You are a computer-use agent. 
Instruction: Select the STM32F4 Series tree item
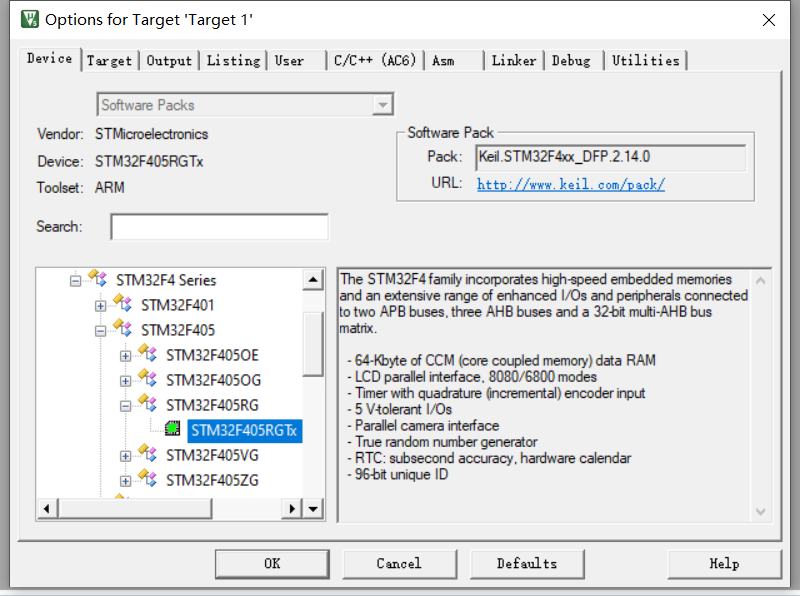pyautogui.click(x=166, y=280)
